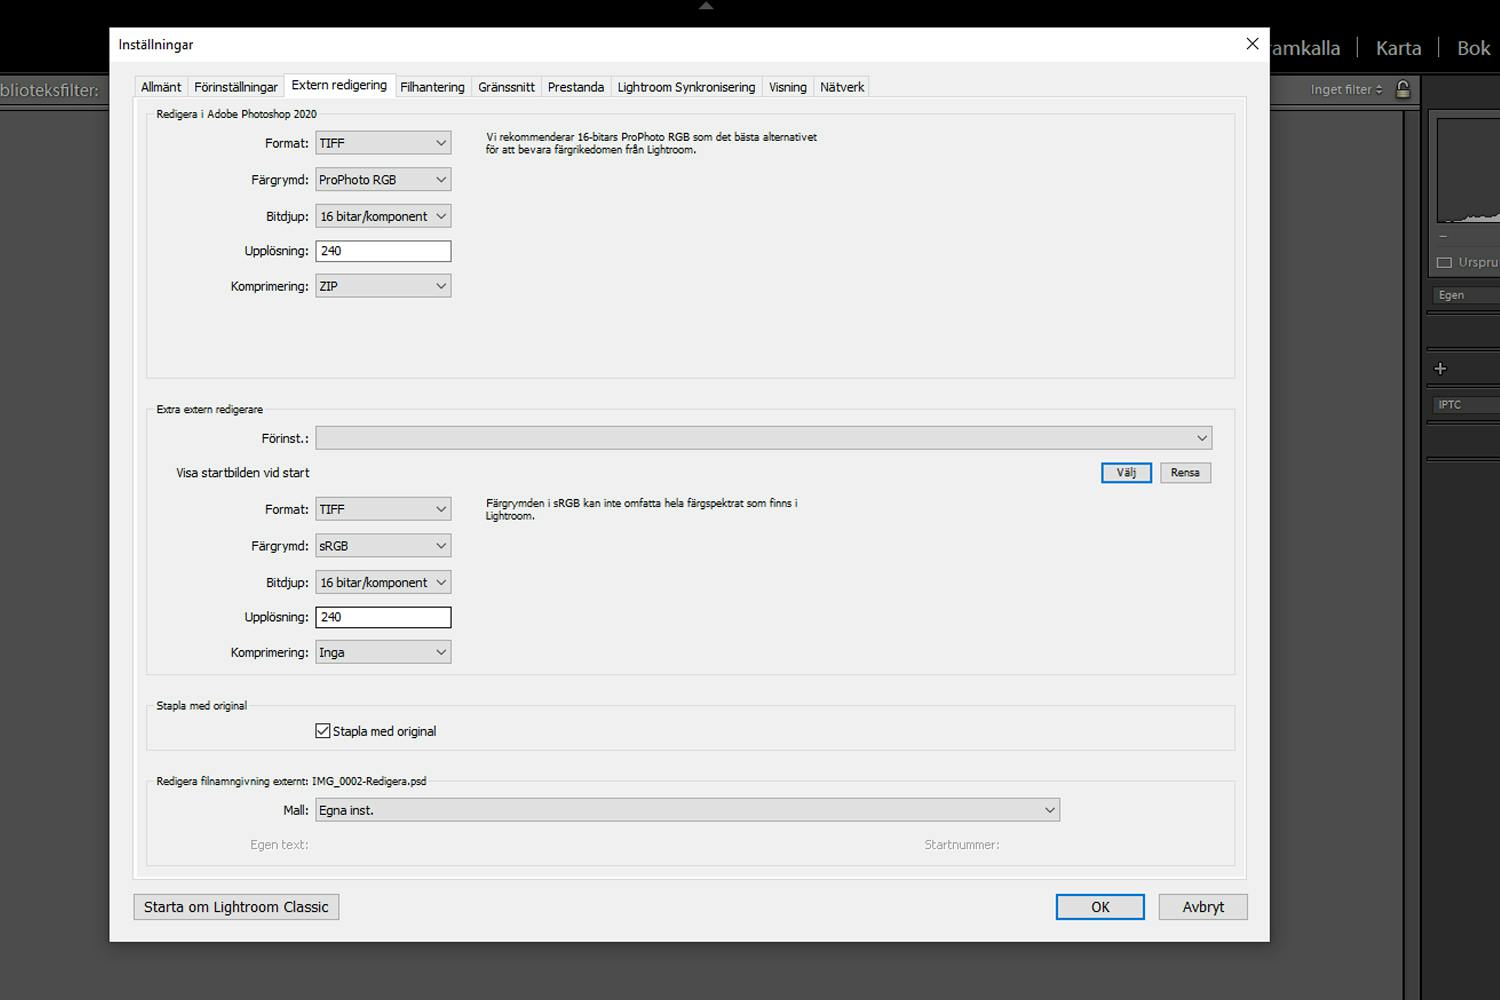This screenshot has height=1000, width=1500.
Task: Open extra editor Format dropdown
Action: coord(383,509)
